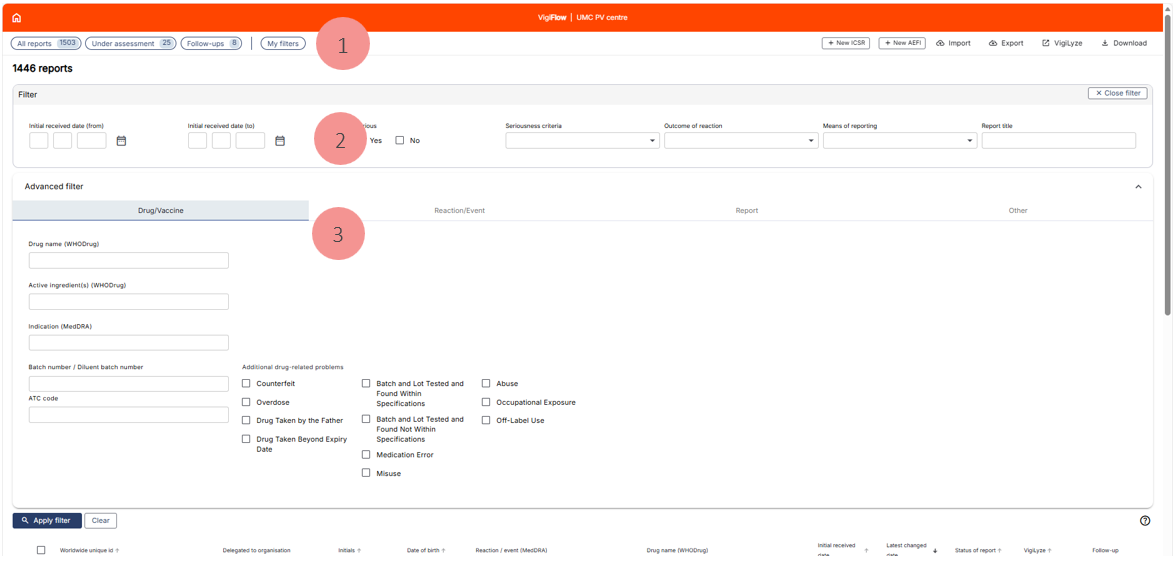Check the Counterfeit checkbox

pos(246,384)
